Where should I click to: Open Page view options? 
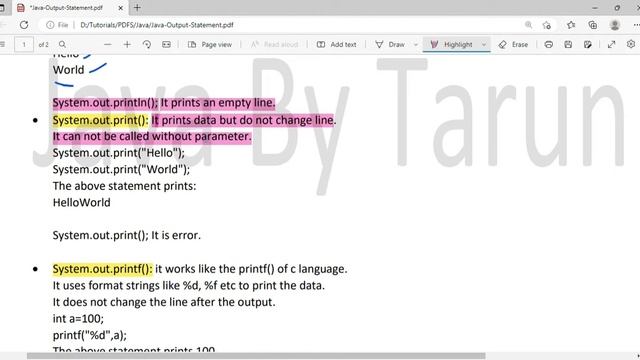coord(210,44)
